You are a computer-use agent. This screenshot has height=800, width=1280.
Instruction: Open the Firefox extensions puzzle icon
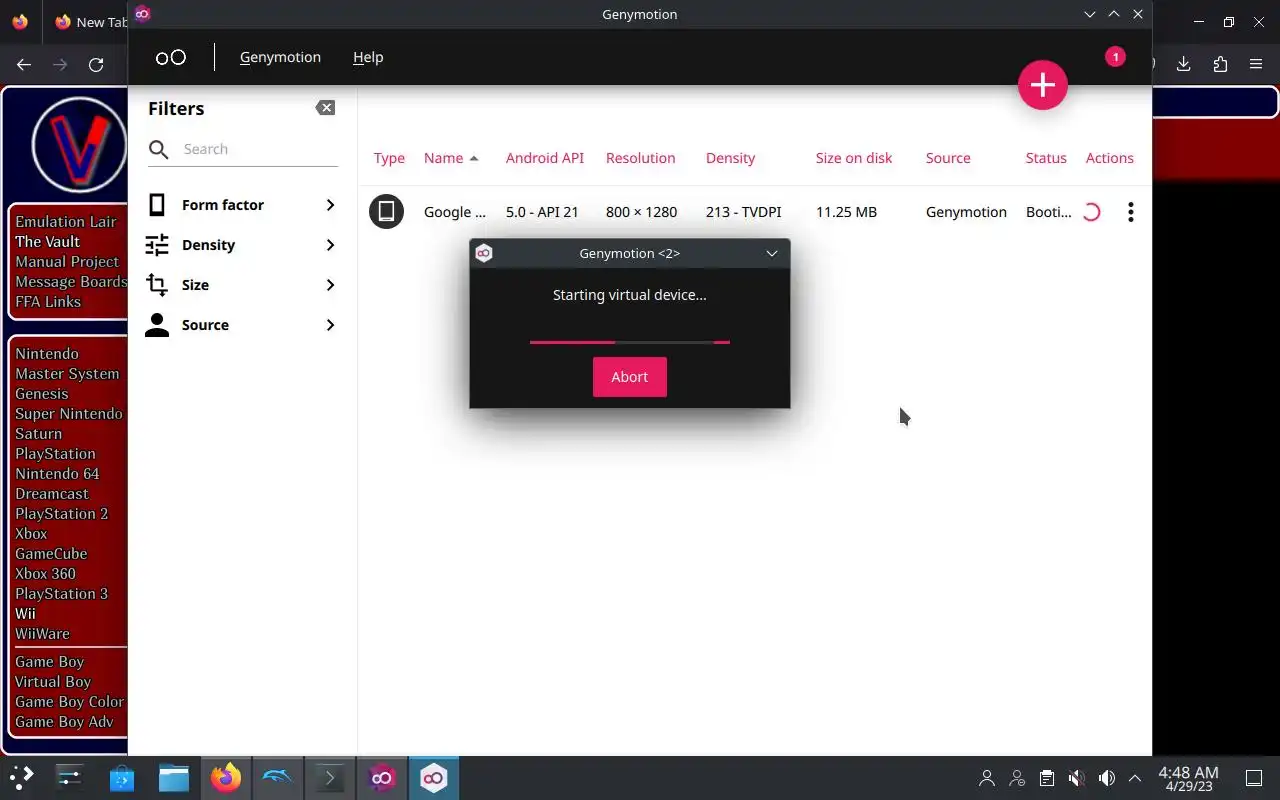point(1220,64)
